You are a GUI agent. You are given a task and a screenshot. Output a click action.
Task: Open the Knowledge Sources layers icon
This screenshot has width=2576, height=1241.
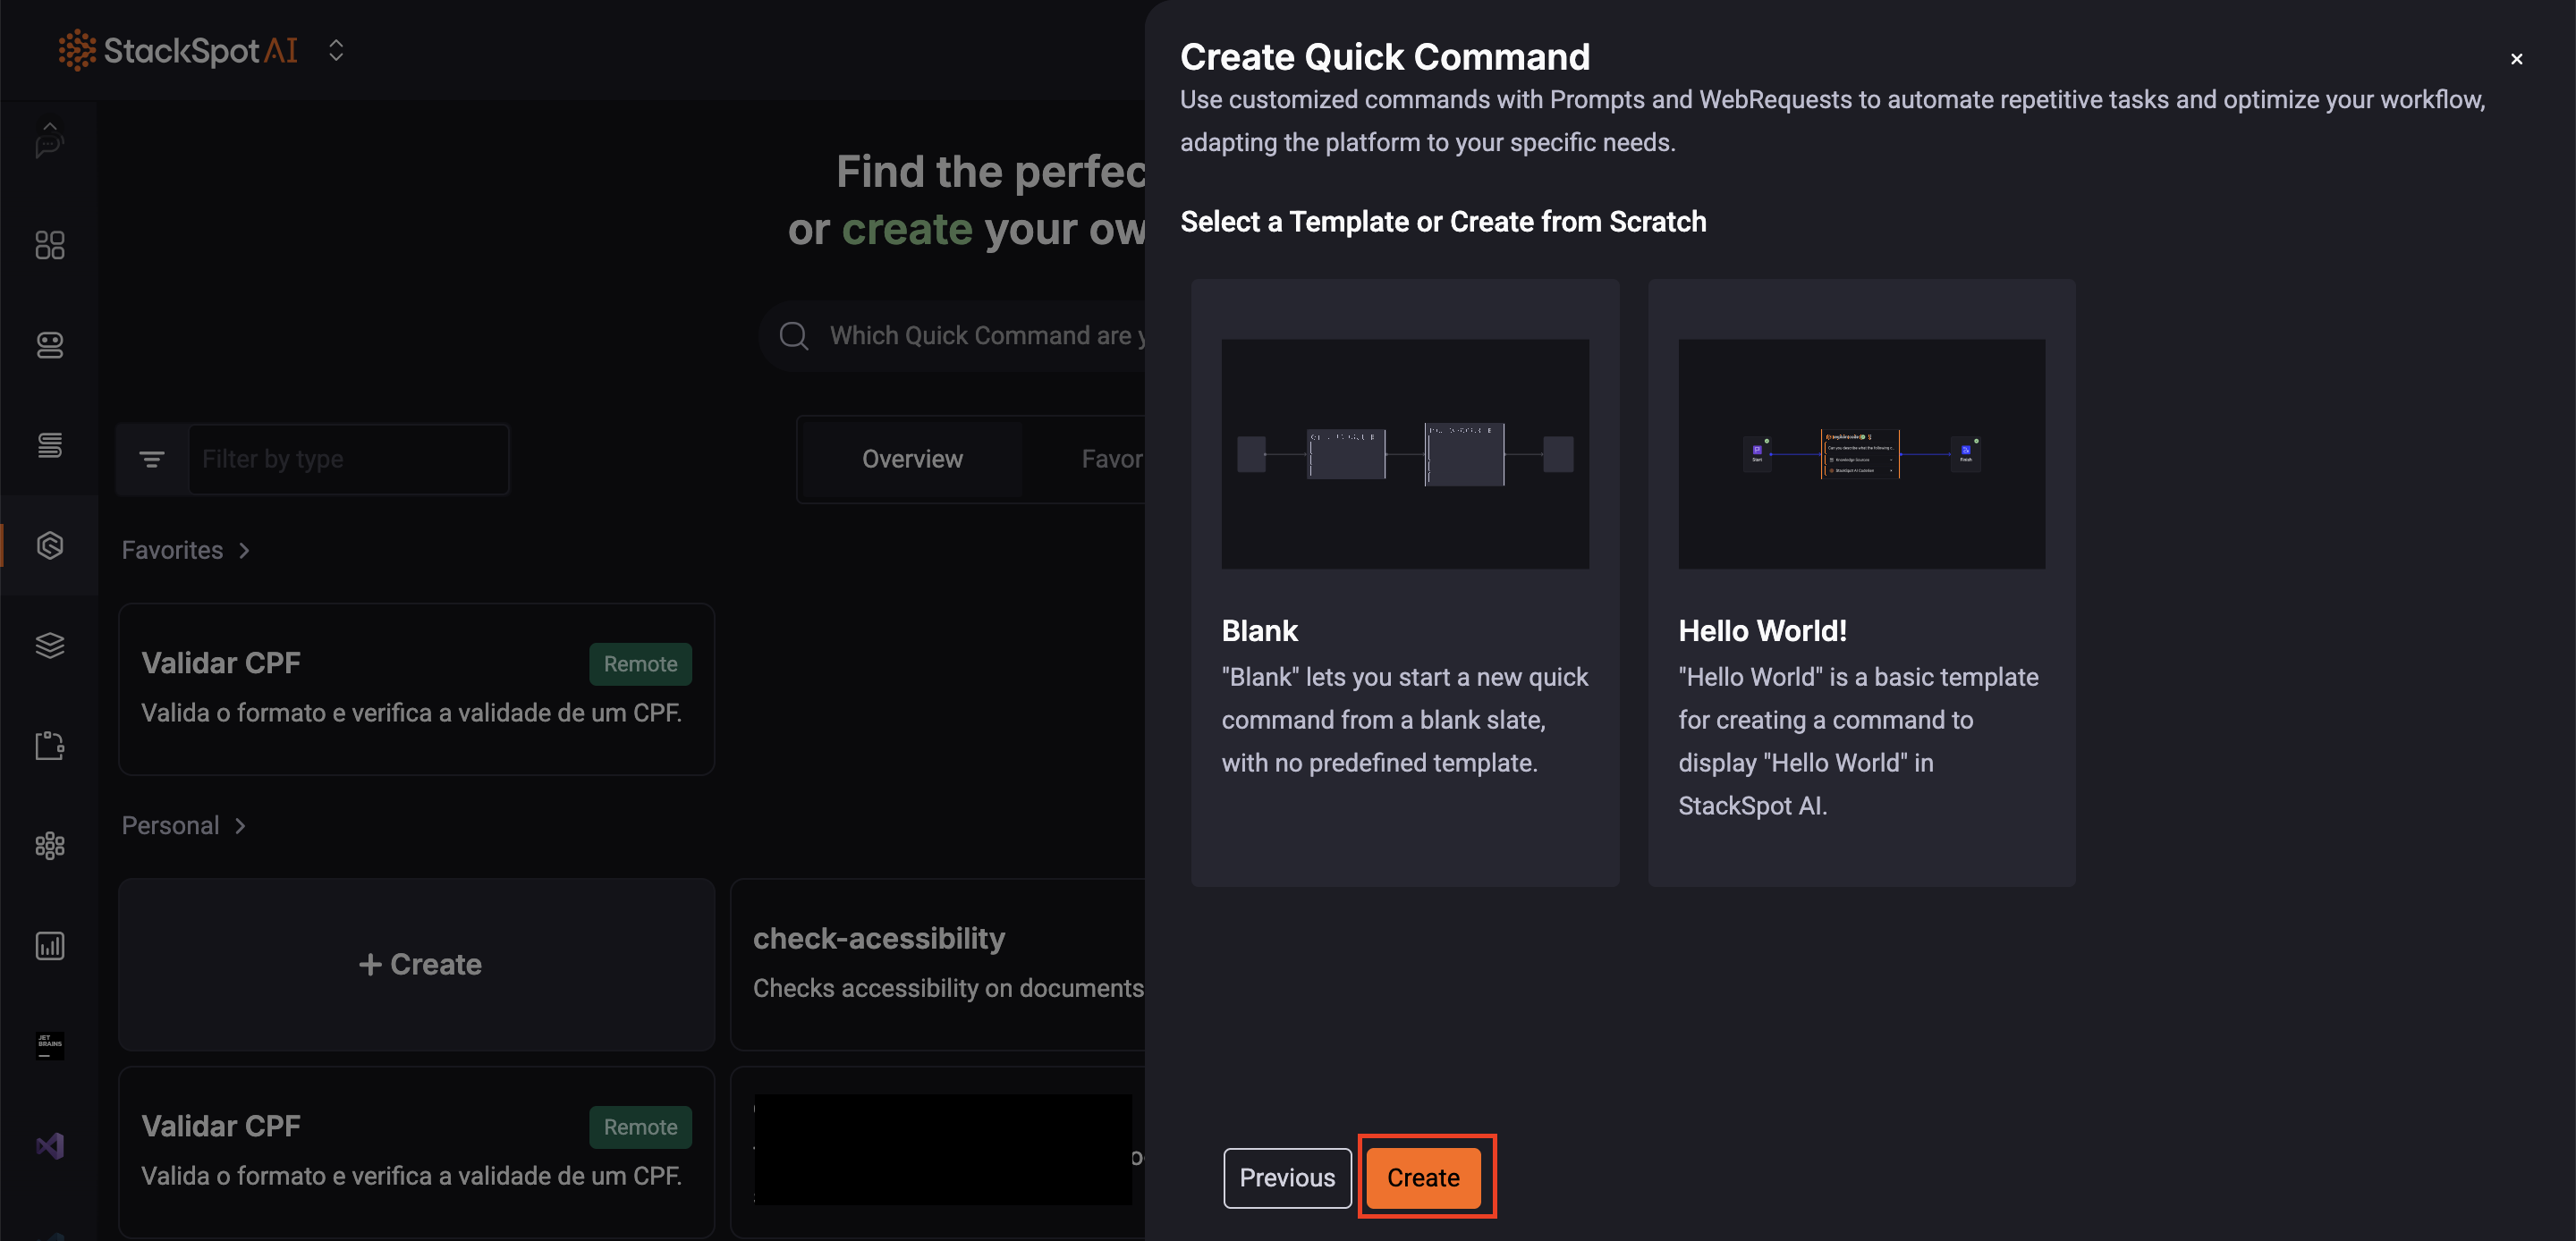[x=50, y=645]
